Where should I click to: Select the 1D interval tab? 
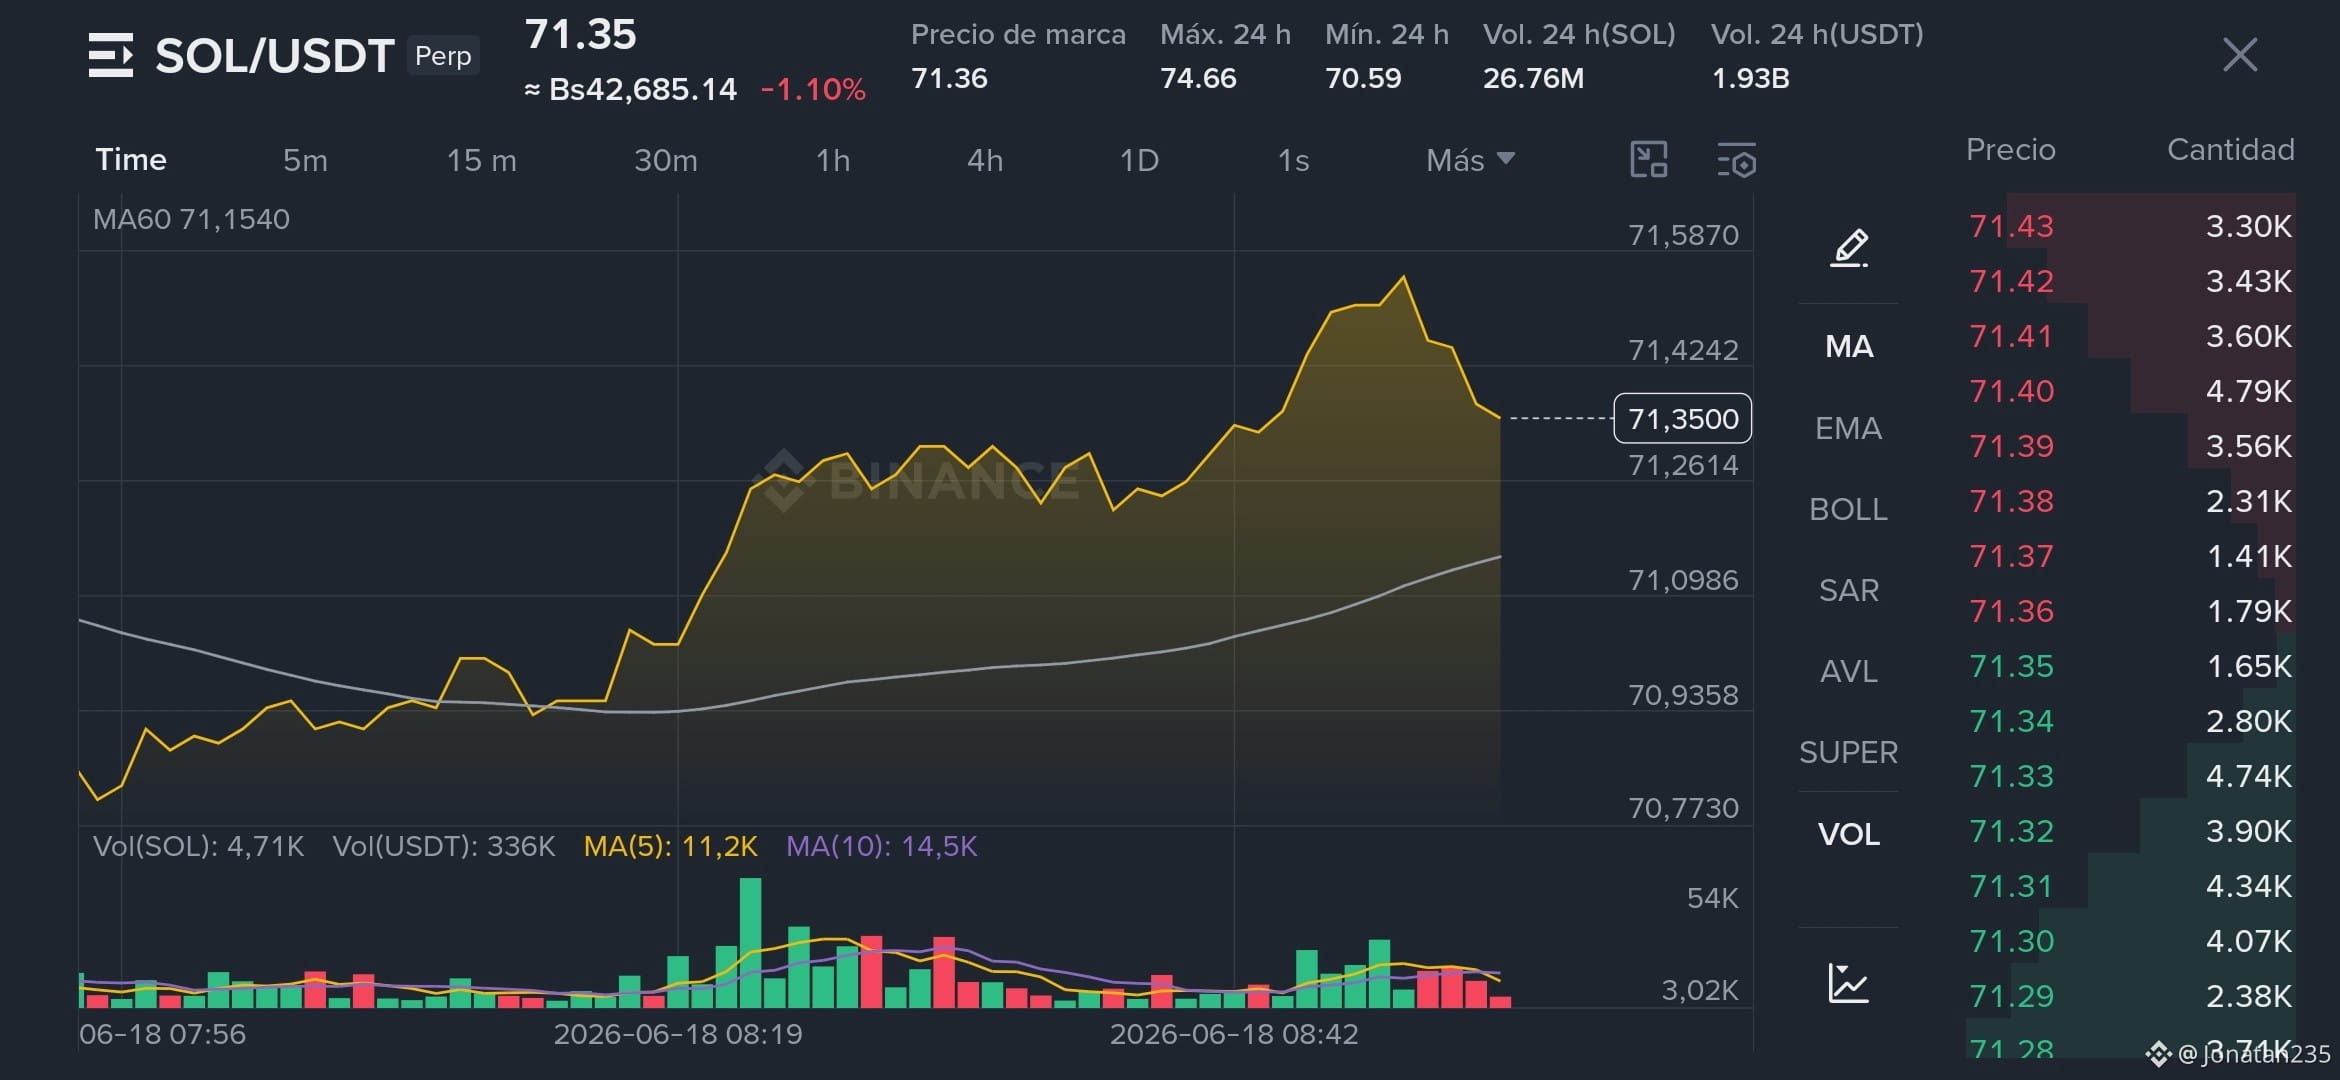coord(1139,160)
